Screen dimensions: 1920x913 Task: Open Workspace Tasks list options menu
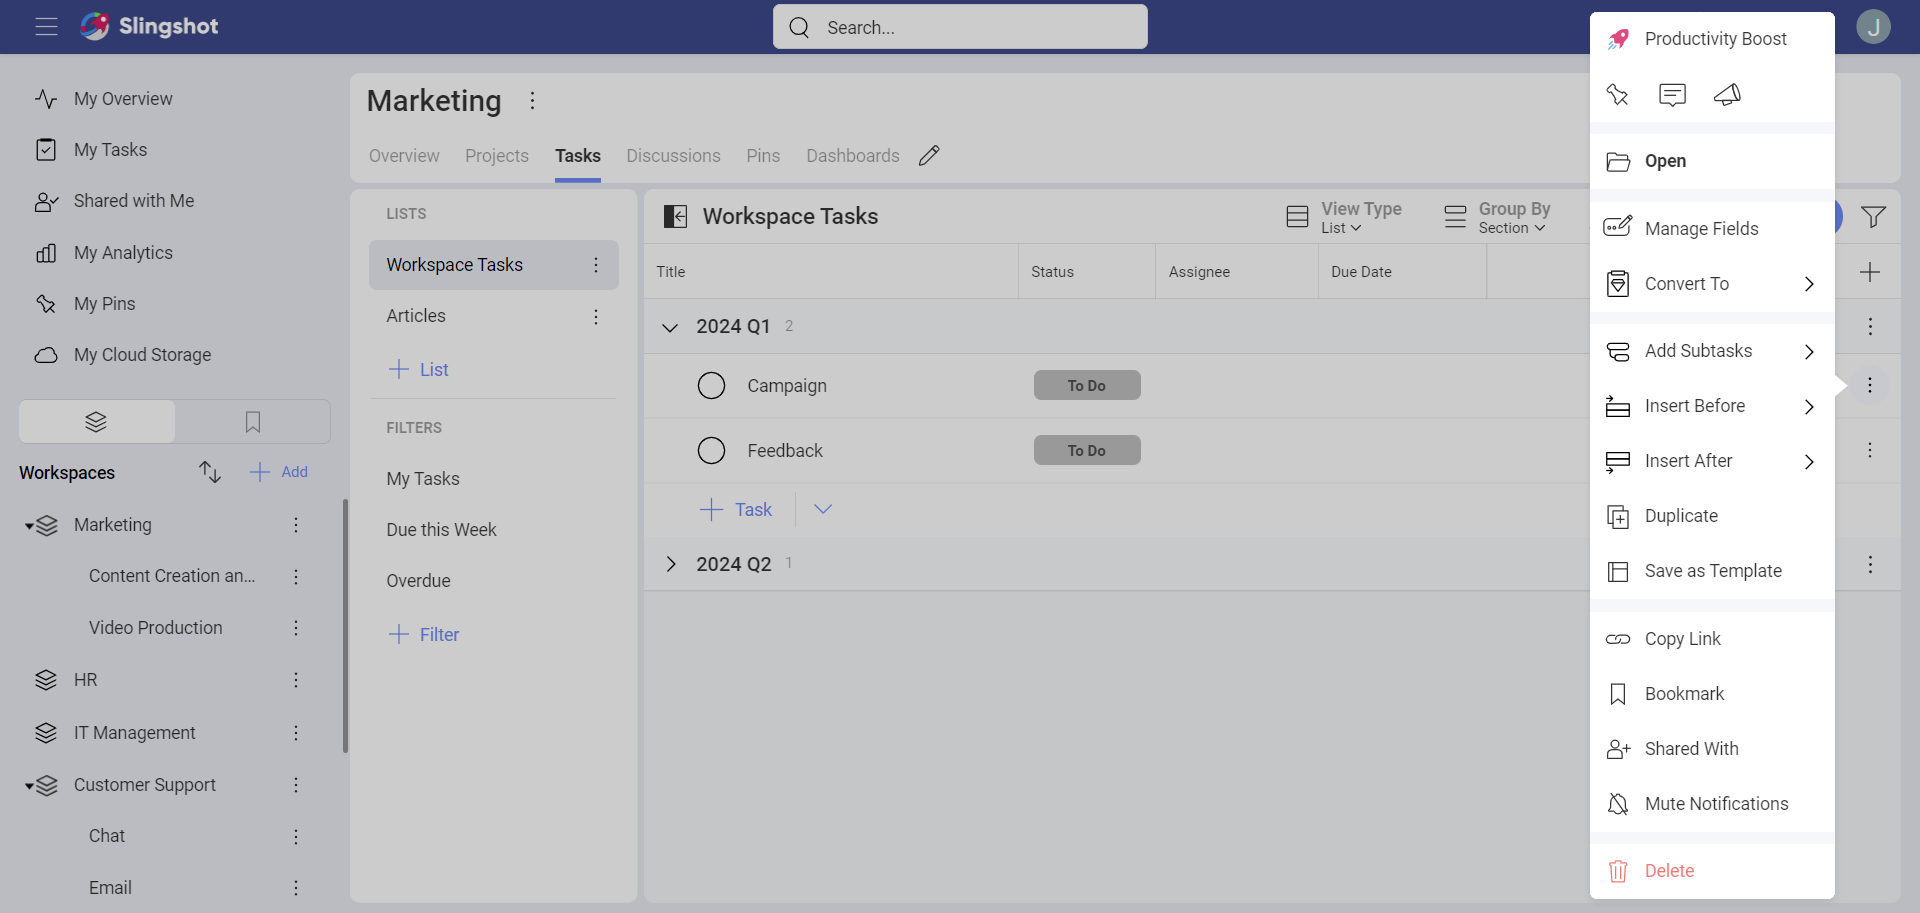595,265
